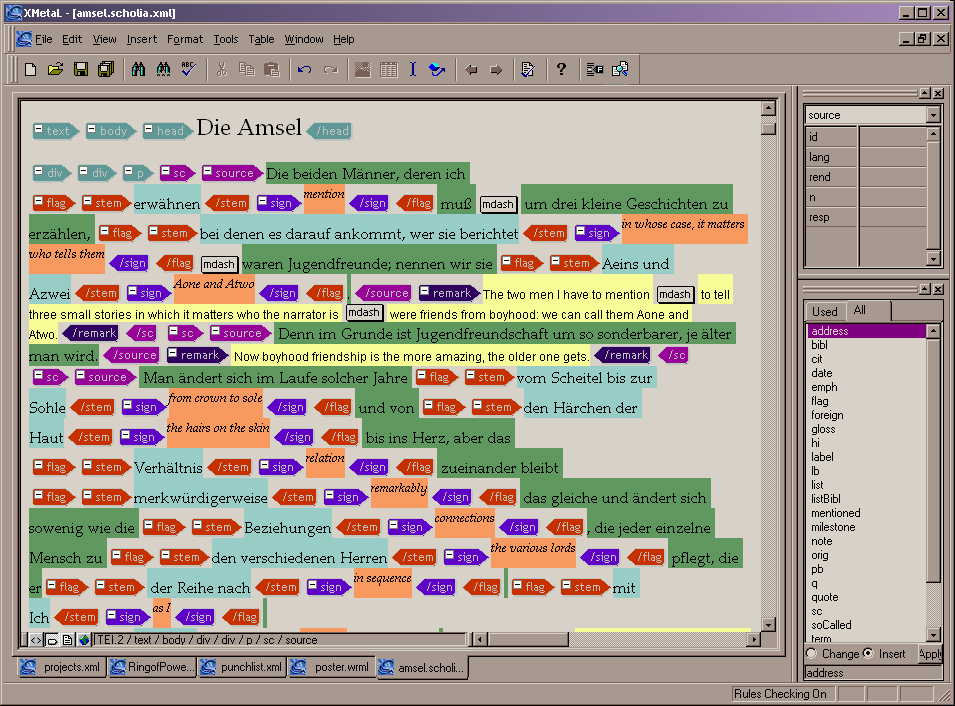Switch to the All elements tab

(x=860, y=310)
